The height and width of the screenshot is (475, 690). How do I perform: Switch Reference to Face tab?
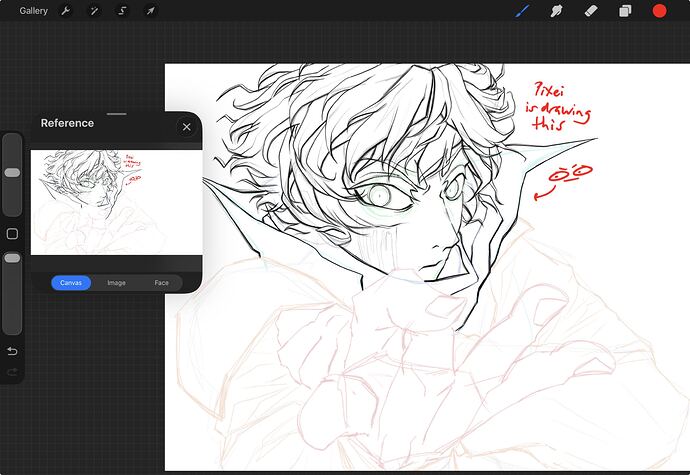(161, 283)
